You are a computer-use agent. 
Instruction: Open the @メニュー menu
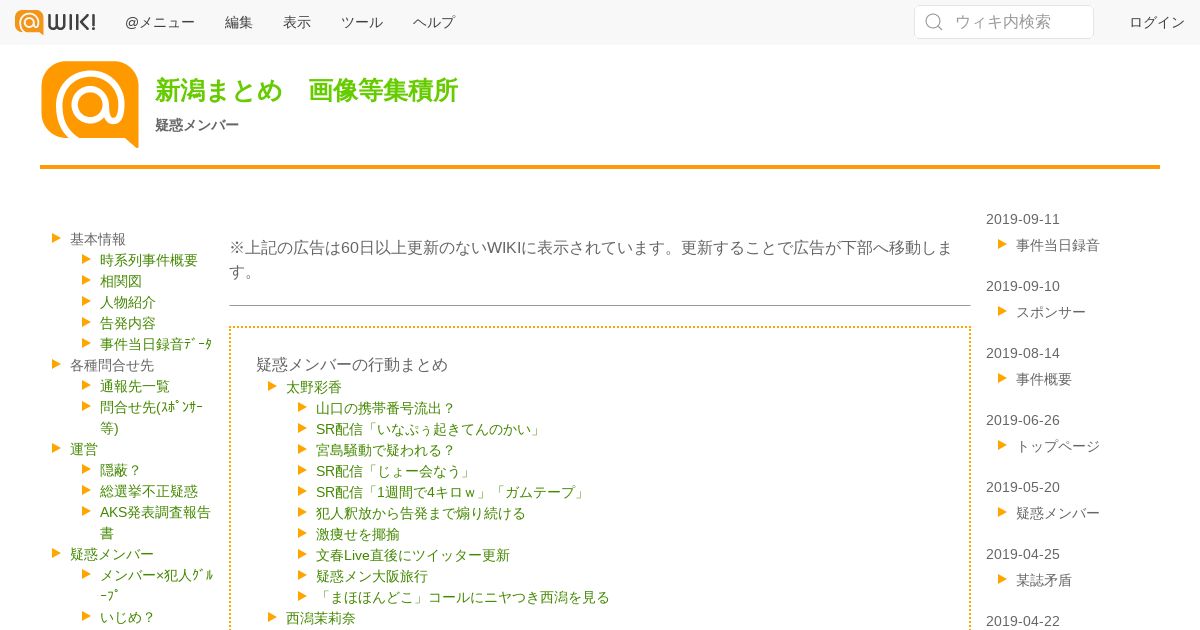[160, 22]
